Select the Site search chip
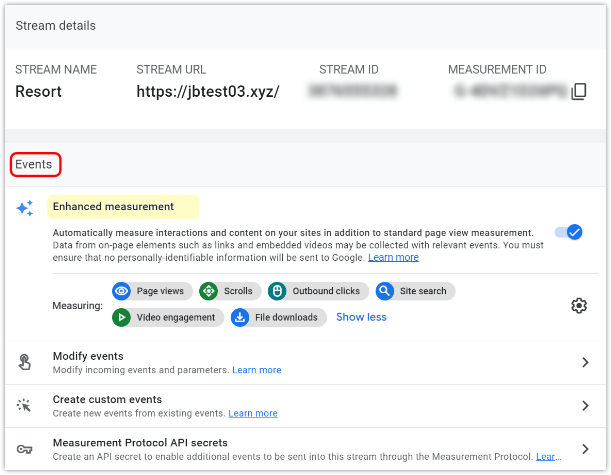Viewport: 611px width, 475px height. pos(414,291)
